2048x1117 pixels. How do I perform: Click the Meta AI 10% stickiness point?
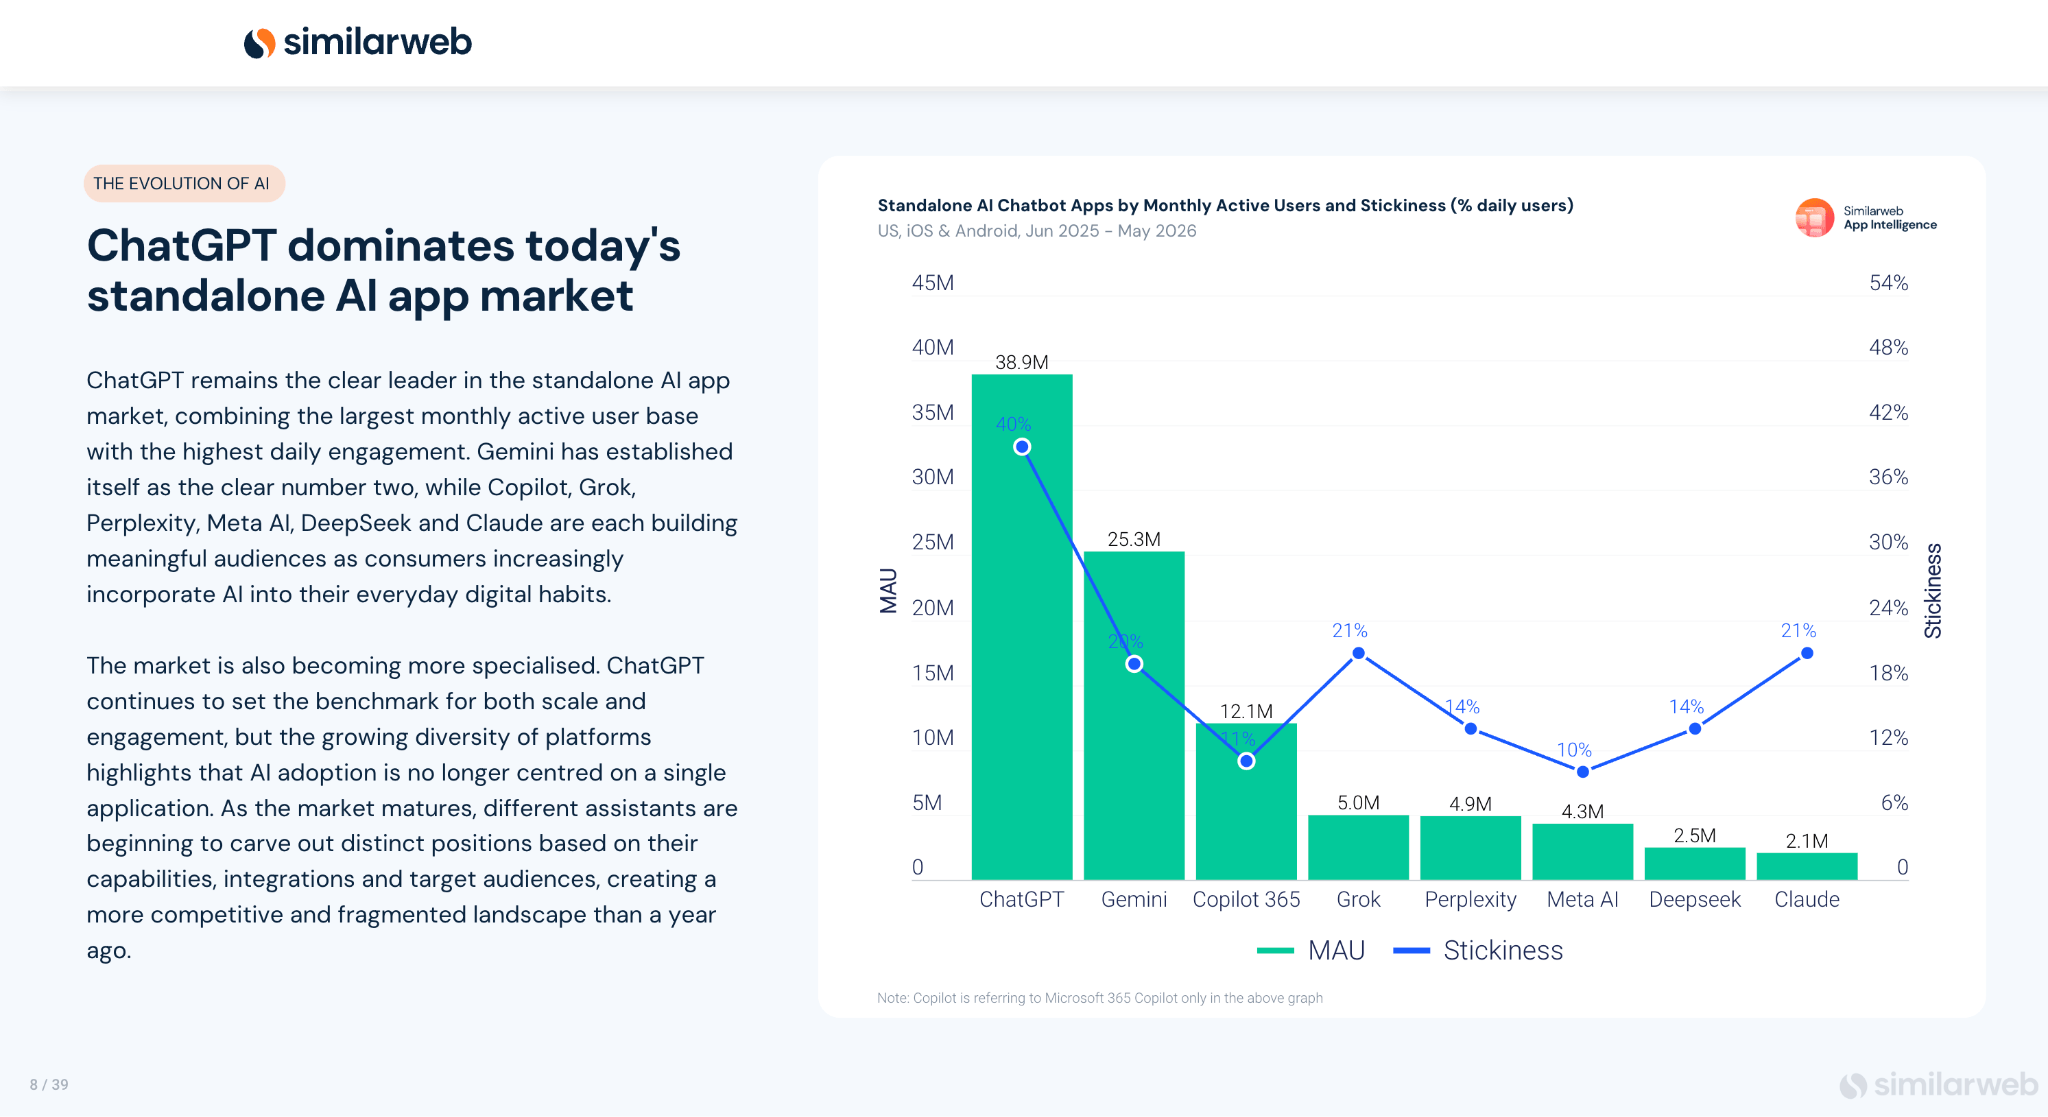pos(1582,772)
